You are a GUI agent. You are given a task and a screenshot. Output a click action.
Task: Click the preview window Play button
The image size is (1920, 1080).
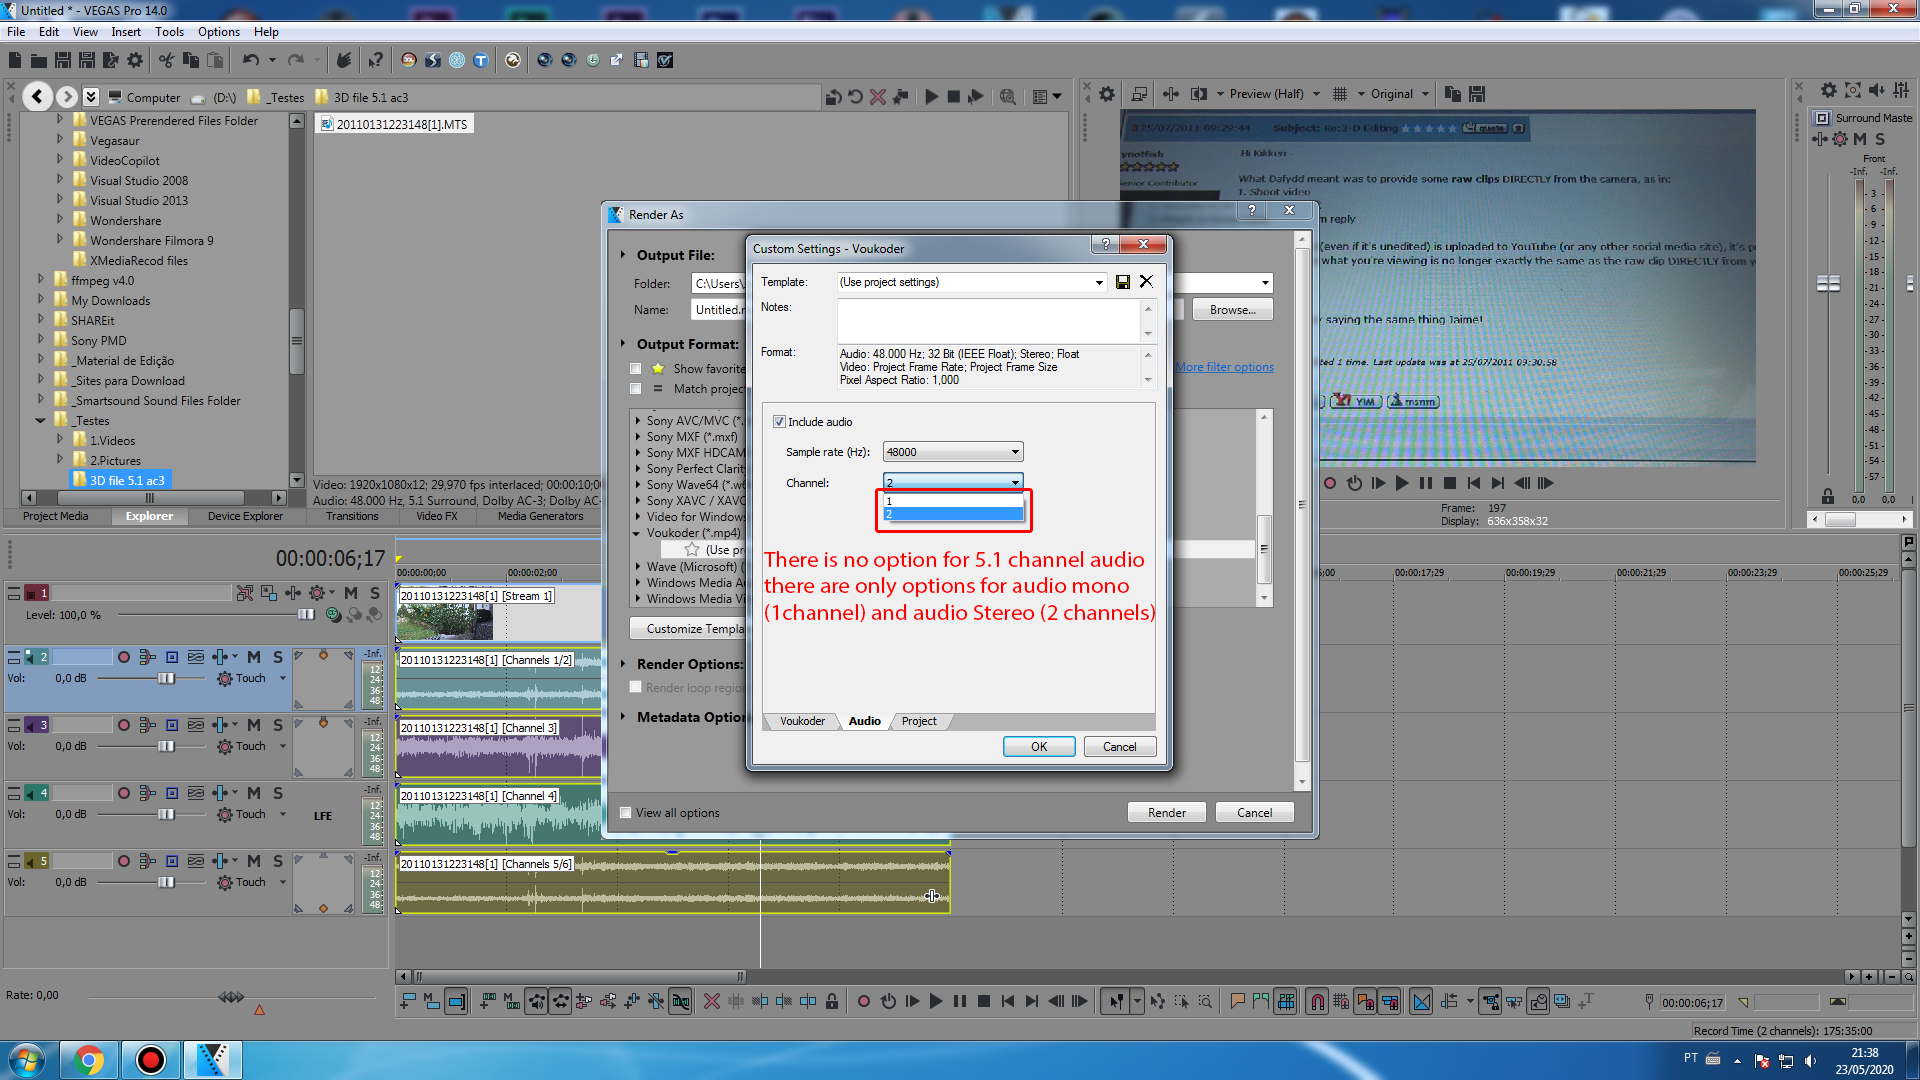pos(1402,483)
